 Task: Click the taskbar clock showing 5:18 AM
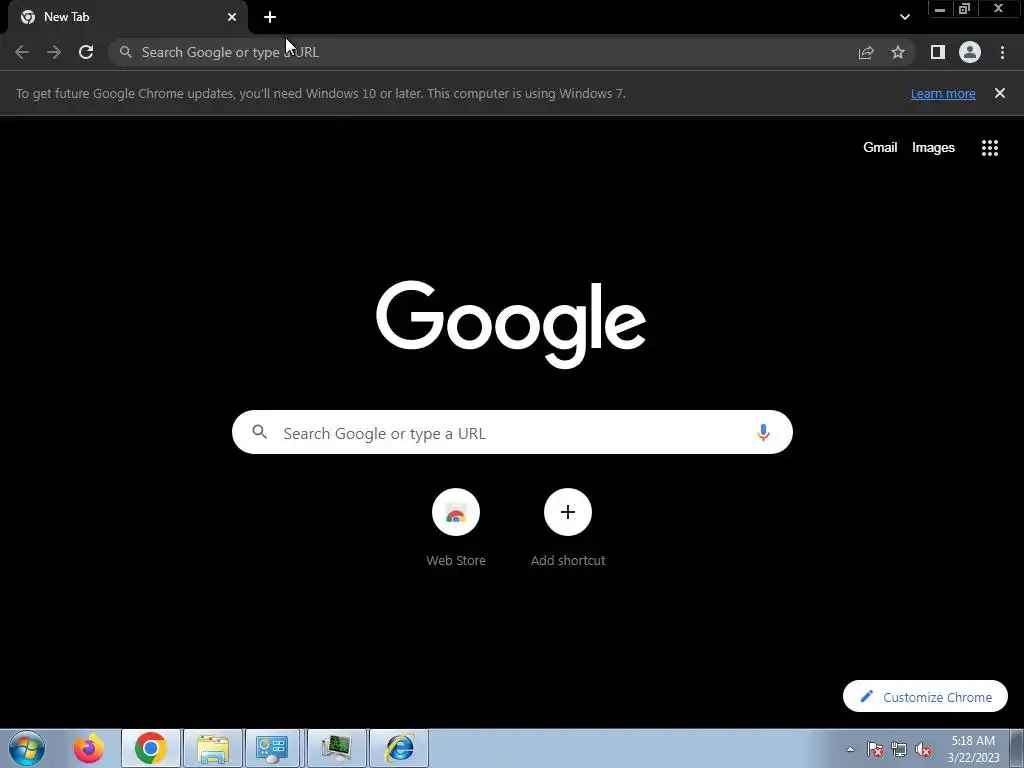[x=973, y=749]
